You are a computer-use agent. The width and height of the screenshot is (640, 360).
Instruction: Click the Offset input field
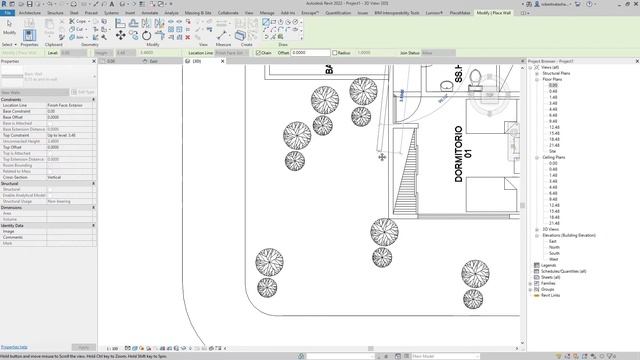point(311,53)
